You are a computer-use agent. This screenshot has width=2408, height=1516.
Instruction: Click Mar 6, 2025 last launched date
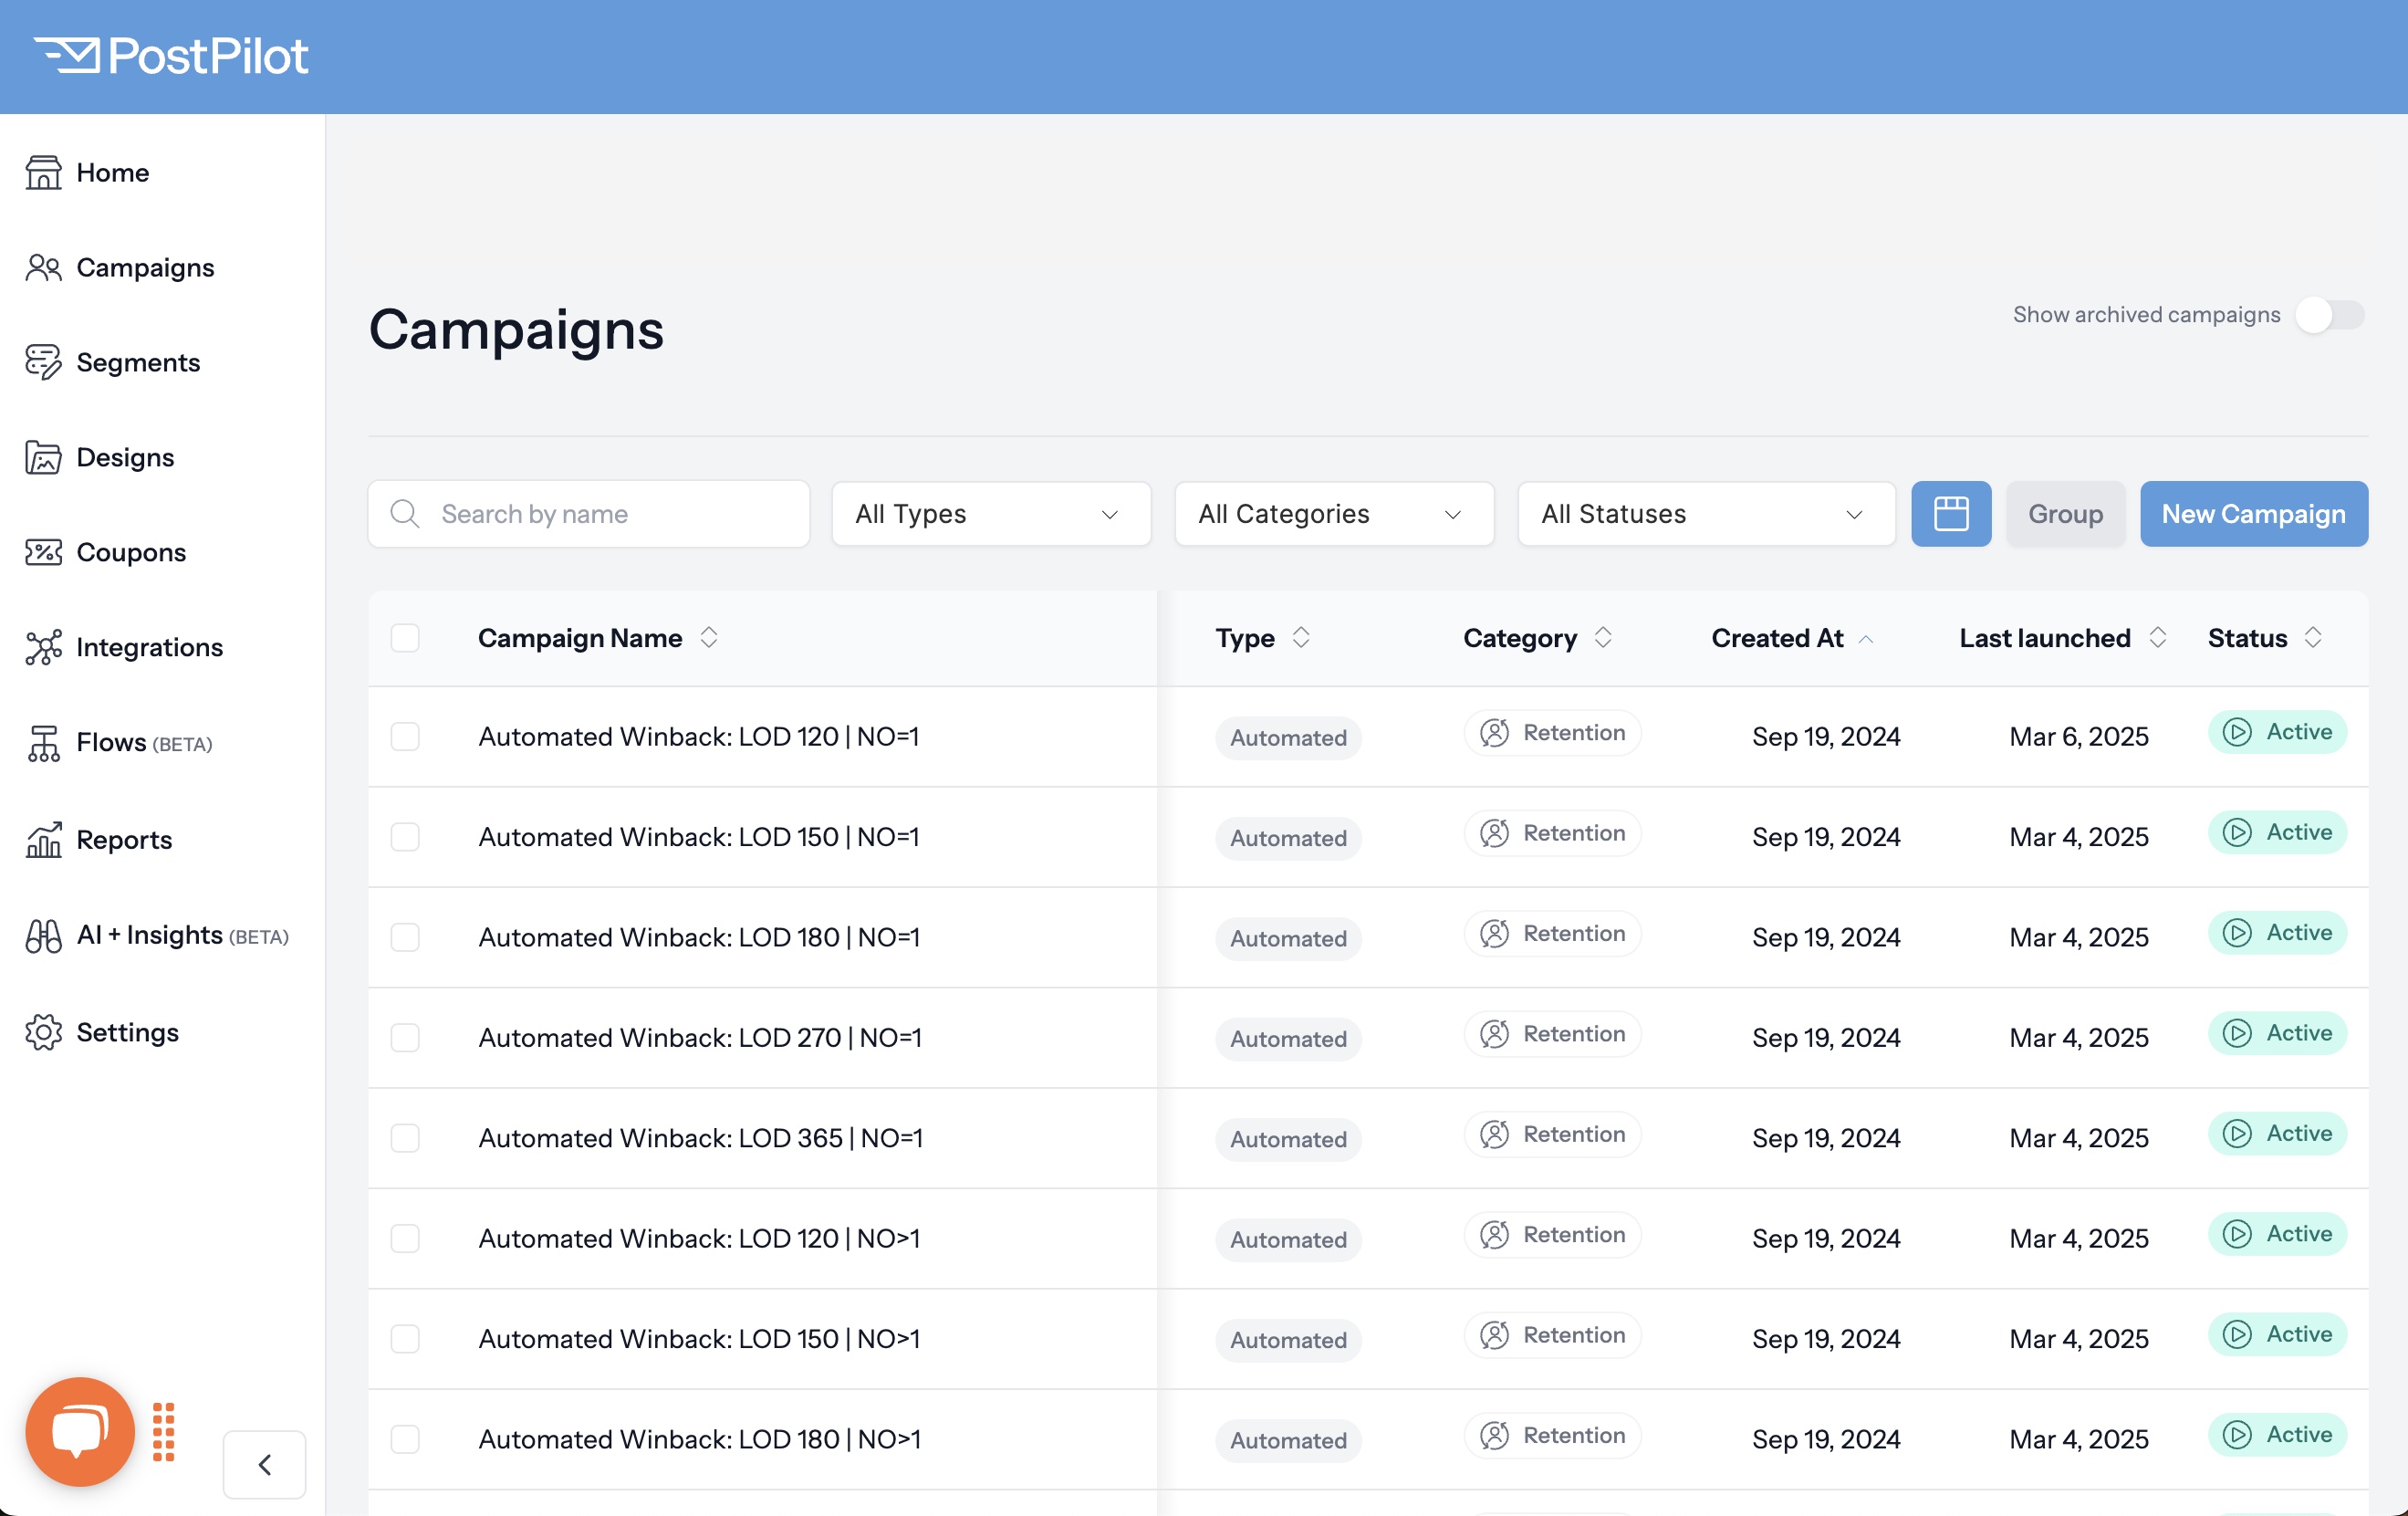coord(2078,737)
